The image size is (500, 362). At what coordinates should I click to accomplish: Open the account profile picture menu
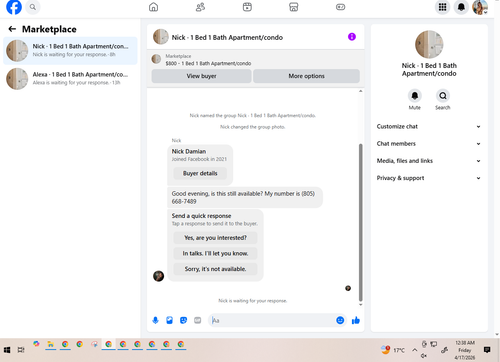pyautogui.click(x=480, y=7)
